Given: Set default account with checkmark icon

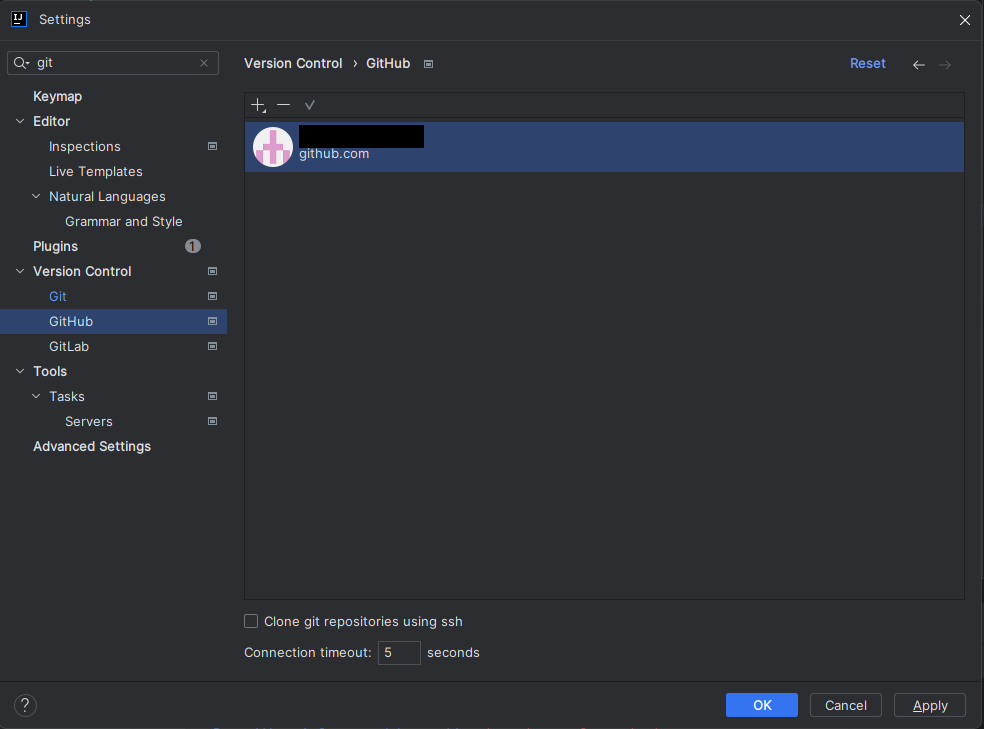Looking at the screenshot, I should 309,105.
